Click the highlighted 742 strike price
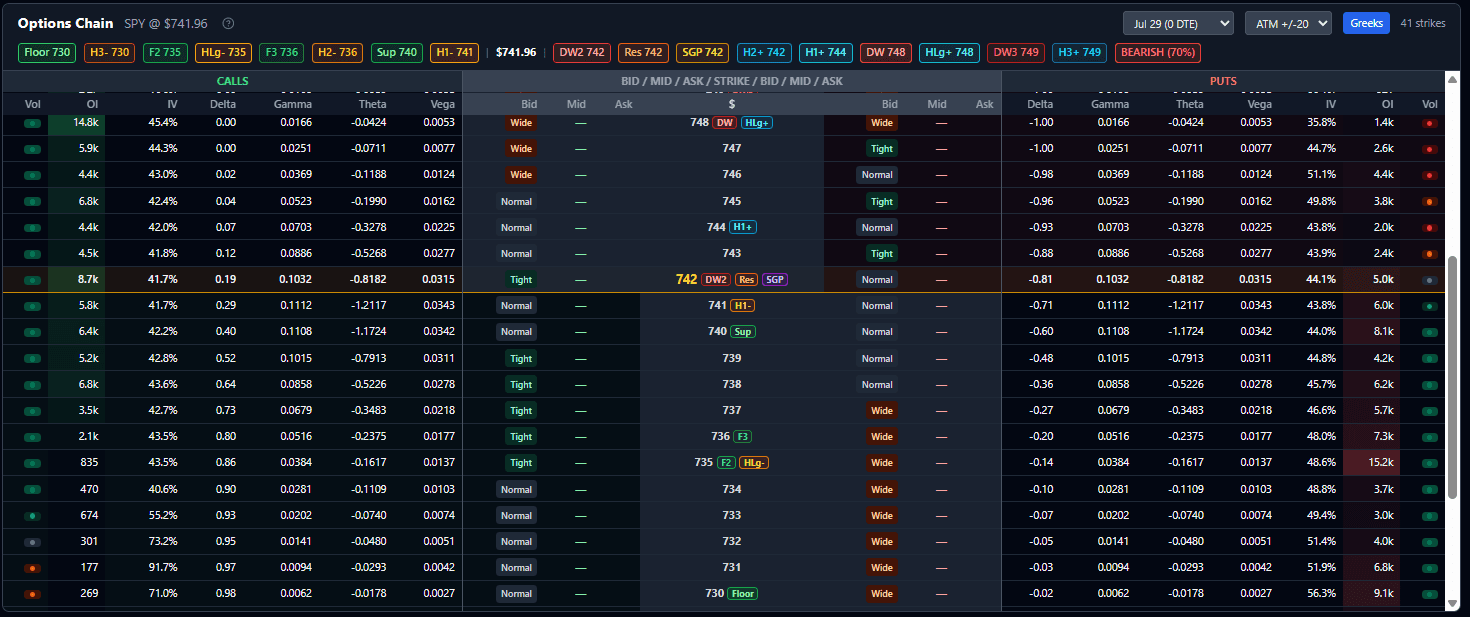The image size is (1470, 617). [x=686, y=280]
